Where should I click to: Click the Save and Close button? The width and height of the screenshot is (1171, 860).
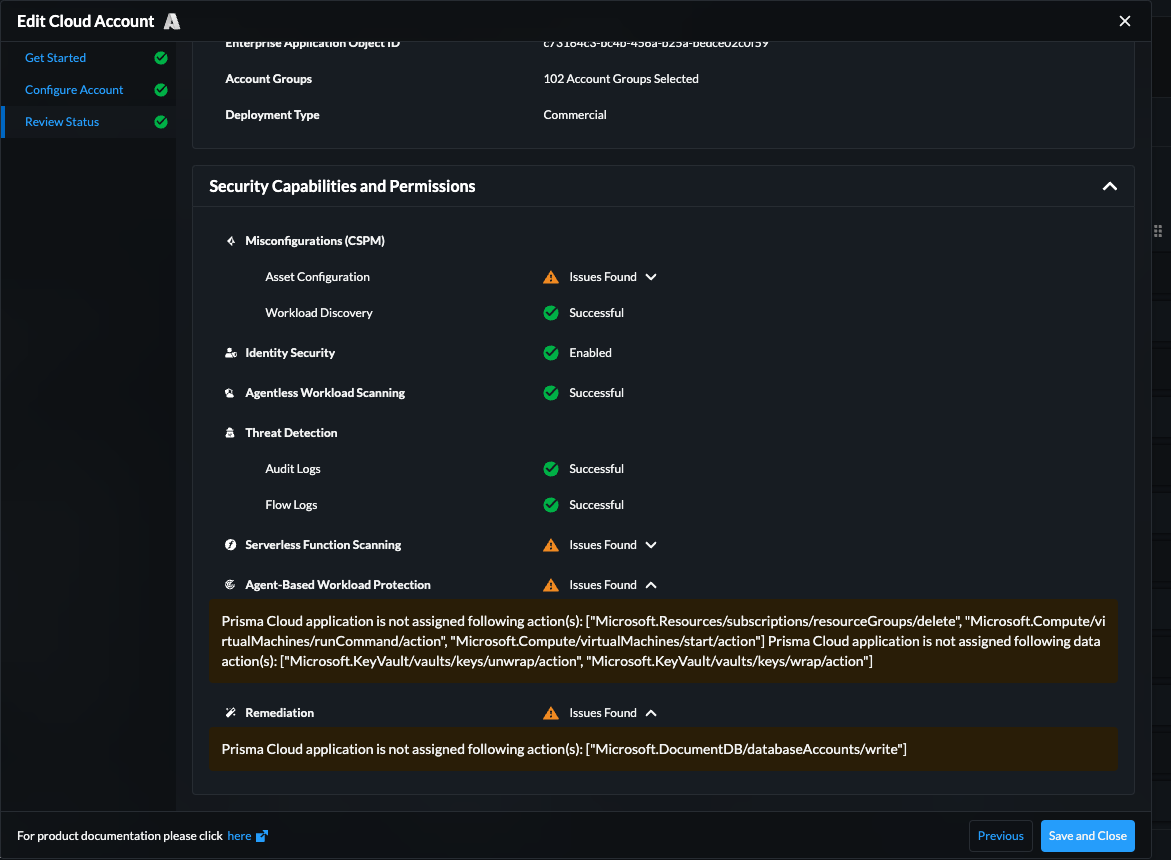1087,835
